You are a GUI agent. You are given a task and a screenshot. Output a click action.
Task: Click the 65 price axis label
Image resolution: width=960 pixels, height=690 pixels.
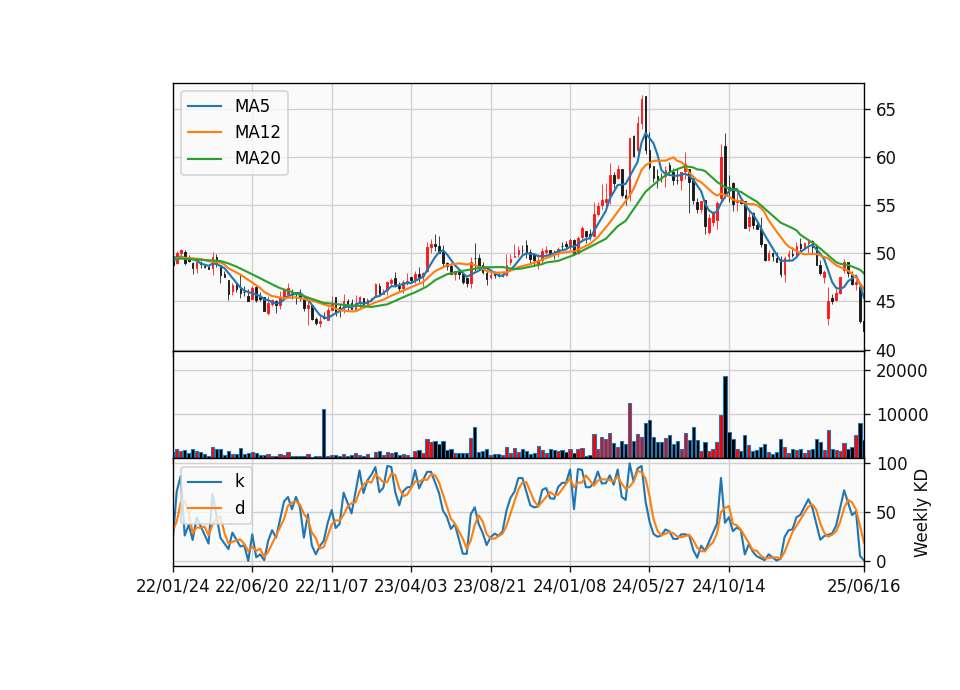pos(885,110)
